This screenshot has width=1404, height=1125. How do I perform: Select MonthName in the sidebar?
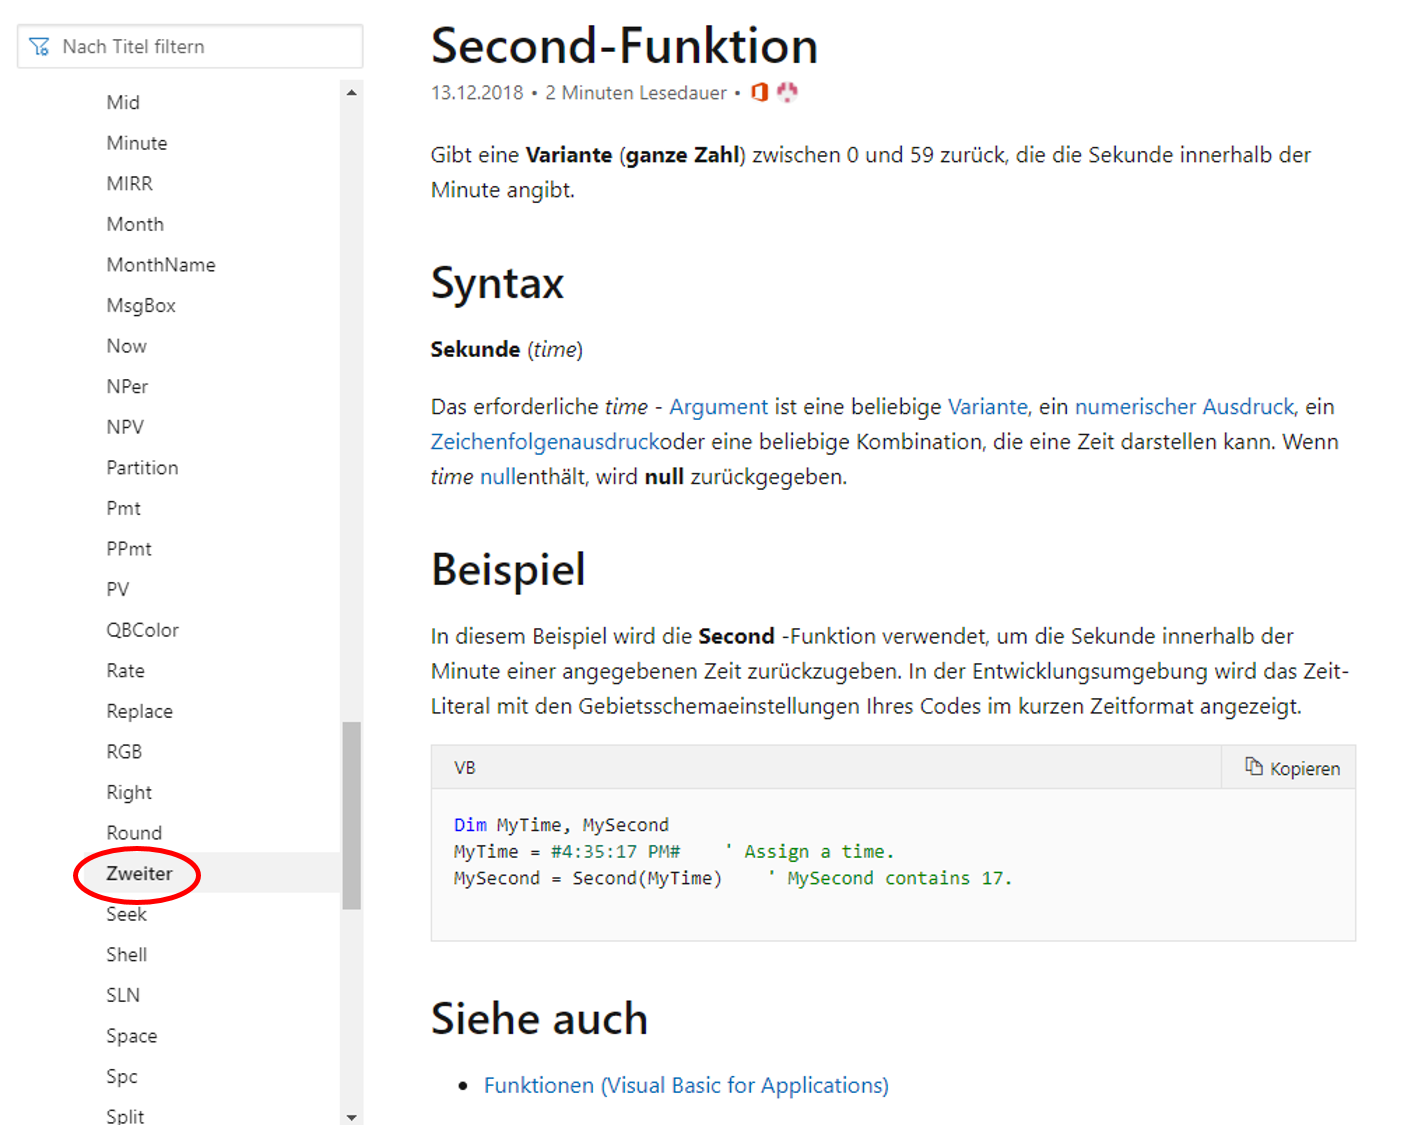pos(161,265)
